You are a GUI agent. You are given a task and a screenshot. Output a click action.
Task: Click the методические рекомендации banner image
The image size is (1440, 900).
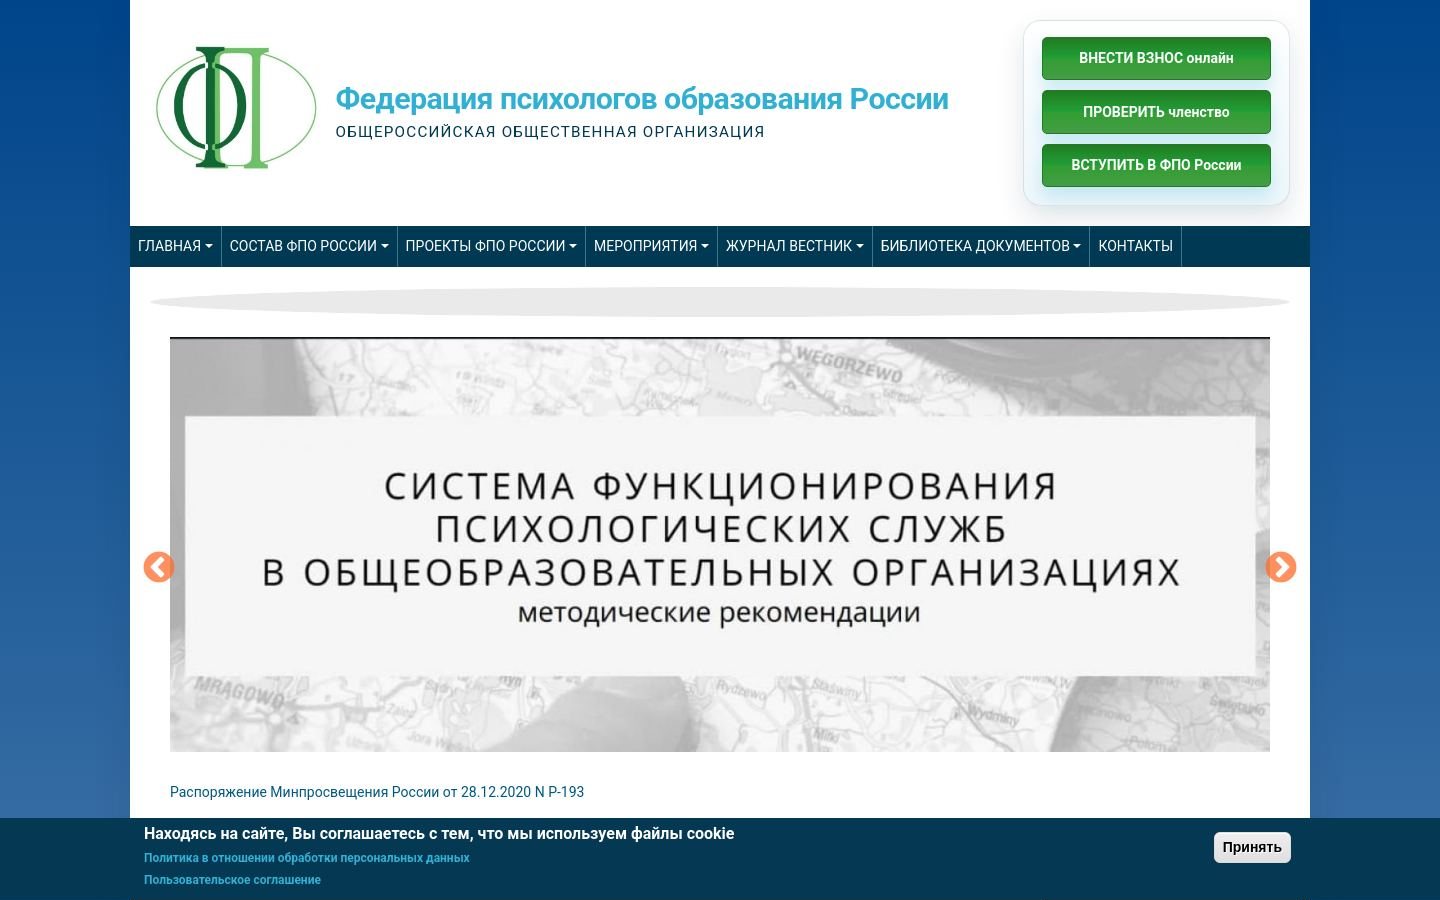720,545
